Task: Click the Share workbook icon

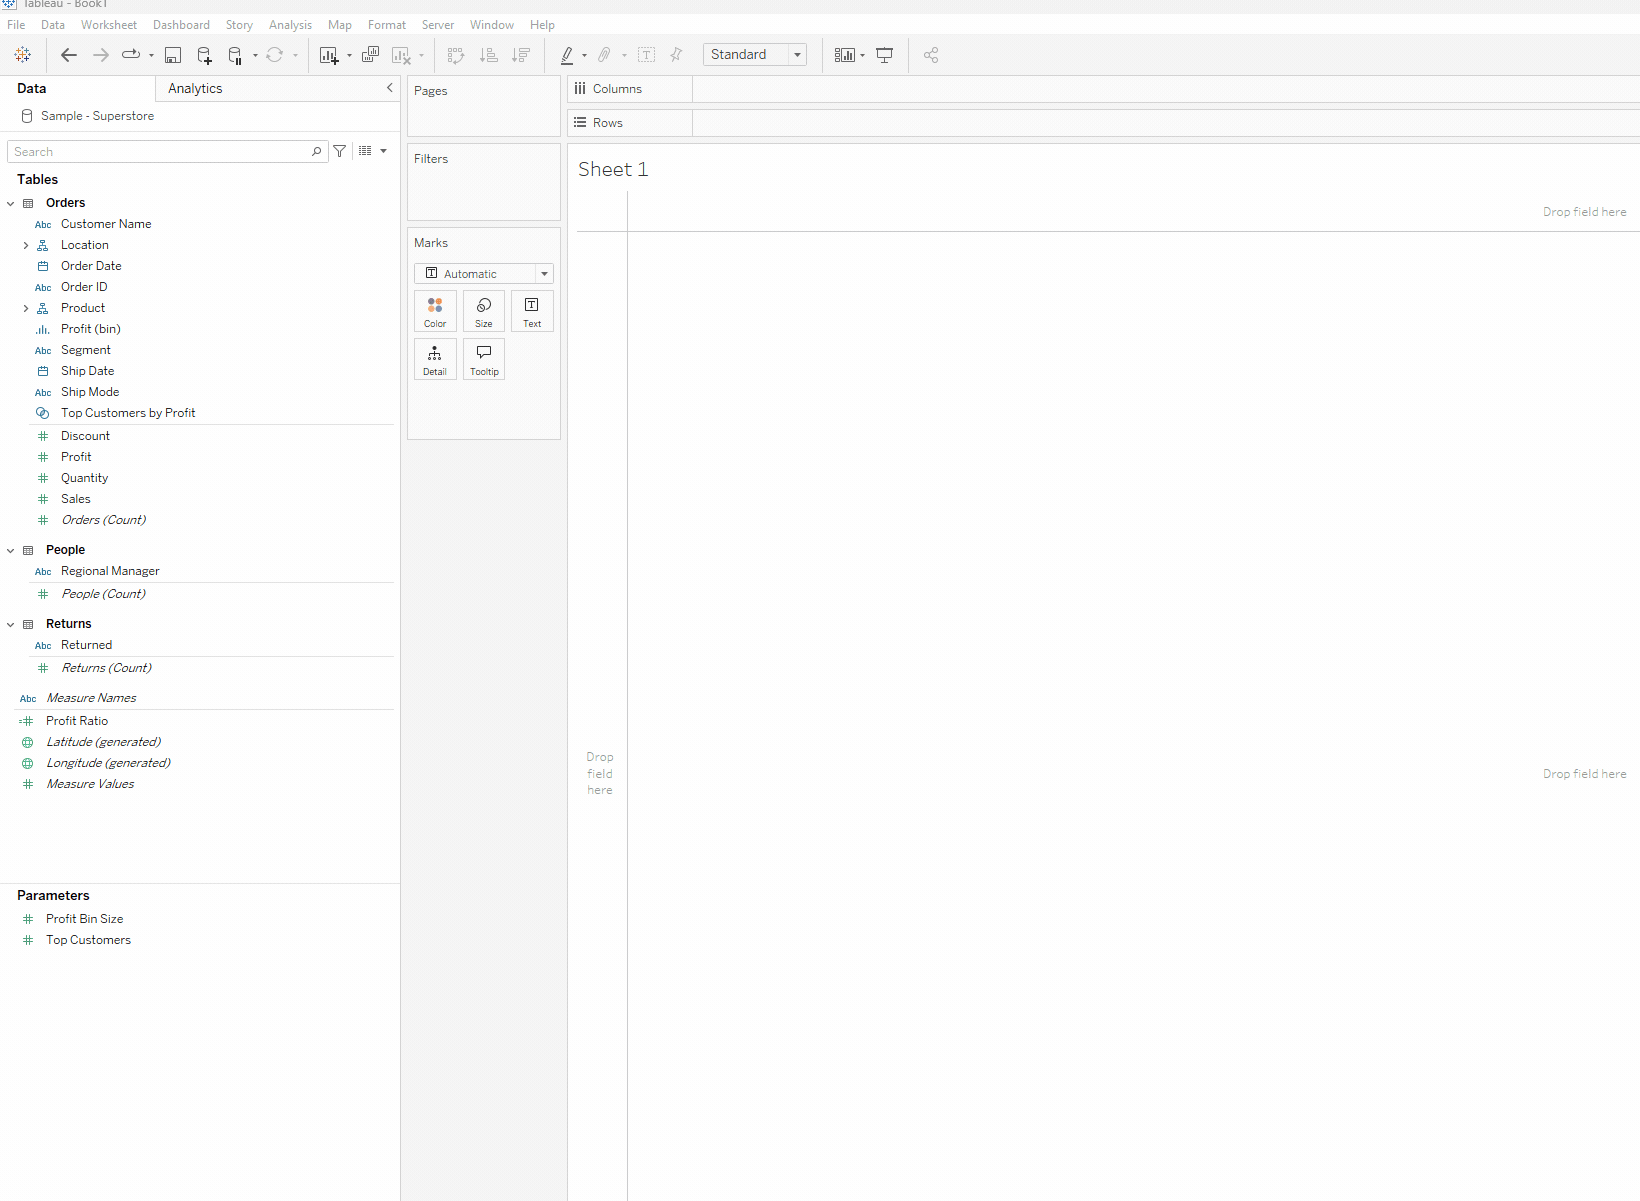Action: [931, 55]
